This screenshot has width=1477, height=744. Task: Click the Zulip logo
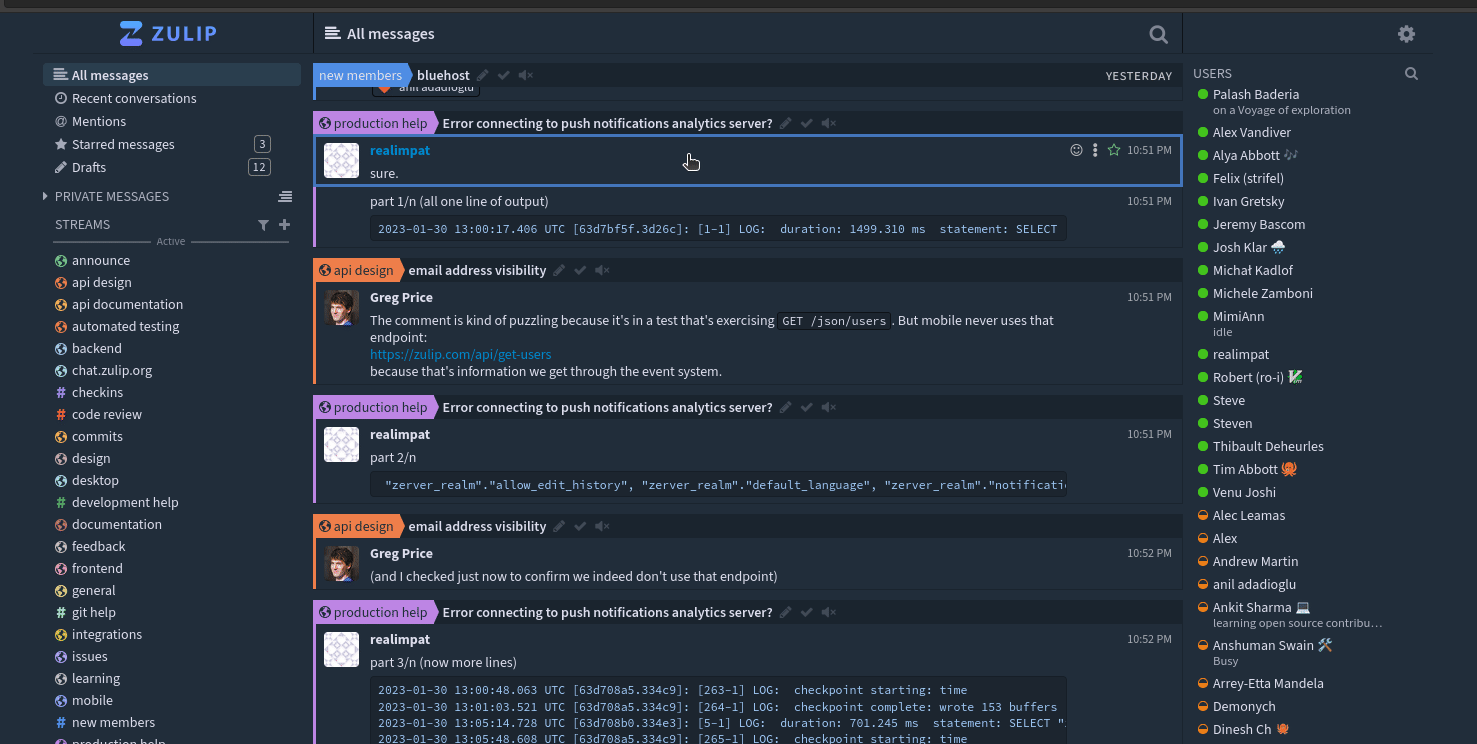click(168, 32)
